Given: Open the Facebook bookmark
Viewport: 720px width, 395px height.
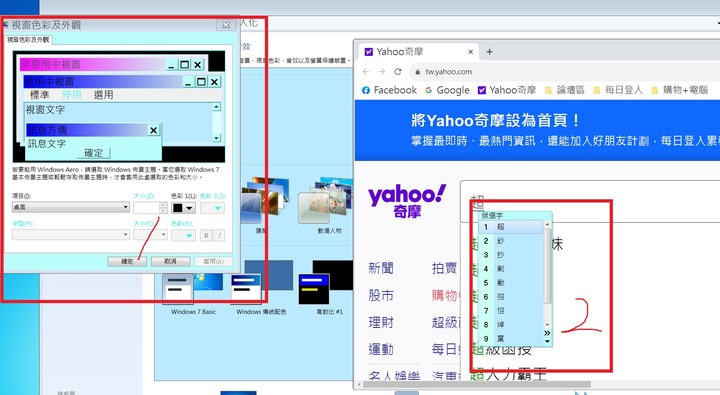Looking at the screenshot, I should [x=389, y=90].
